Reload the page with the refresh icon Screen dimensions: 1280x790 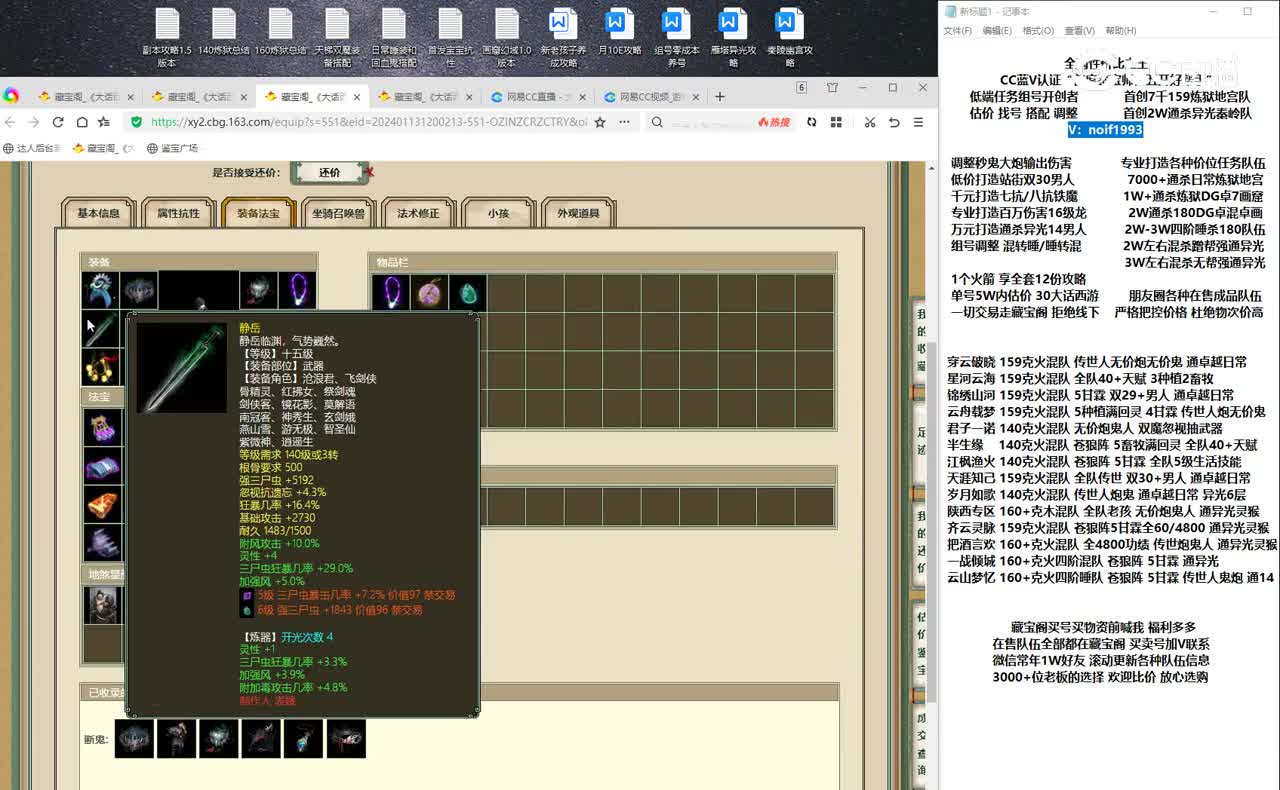point(58,122)
